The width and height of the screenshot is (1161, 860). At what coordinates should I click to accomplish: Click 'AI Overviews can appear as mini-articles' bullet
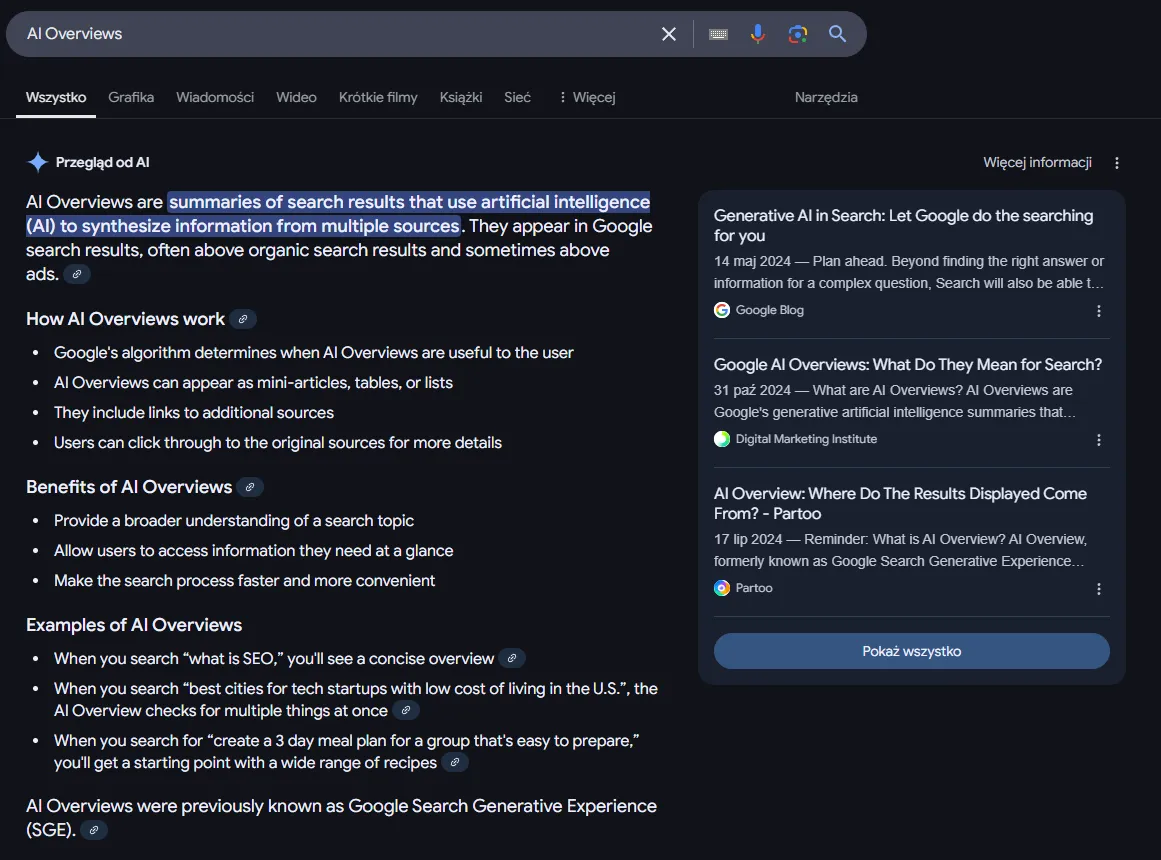coord(253,383)
